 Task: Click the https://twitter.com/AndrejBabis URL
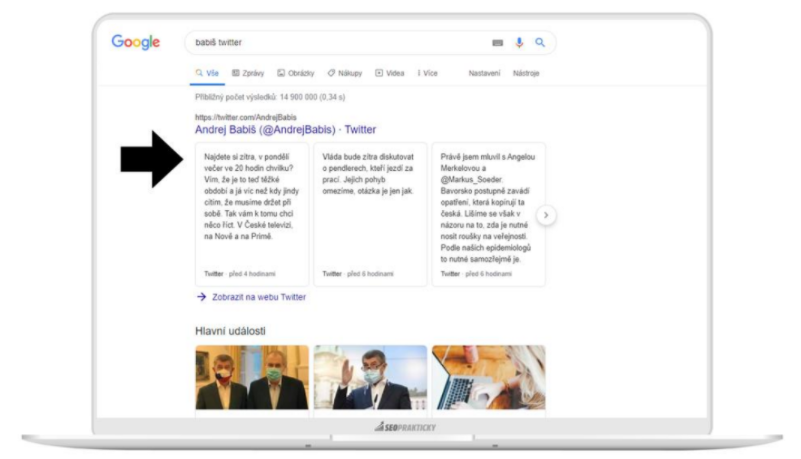tap(246, 117)
